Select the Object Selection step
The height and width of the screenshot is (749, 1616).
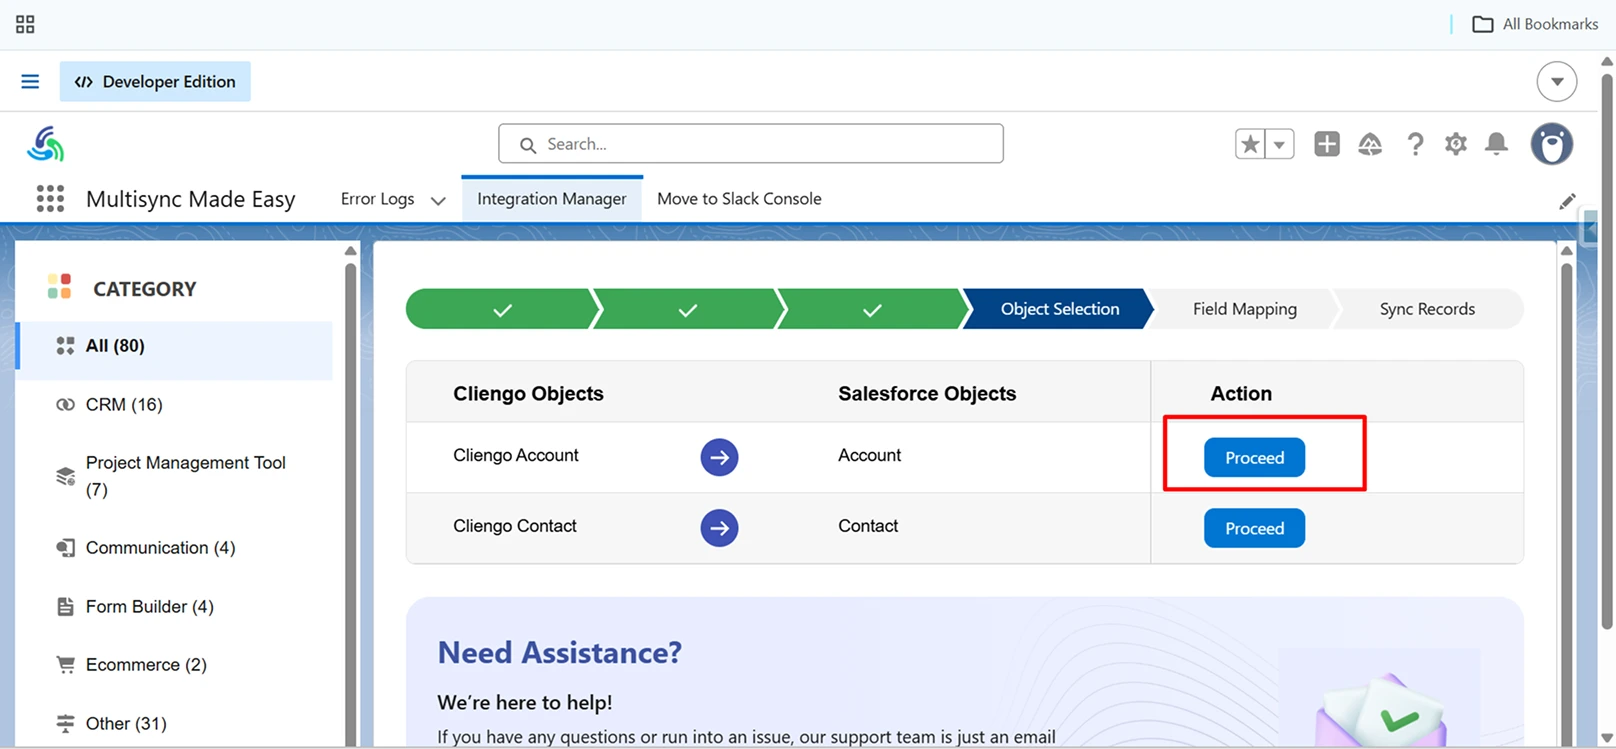coord(1059,309)
